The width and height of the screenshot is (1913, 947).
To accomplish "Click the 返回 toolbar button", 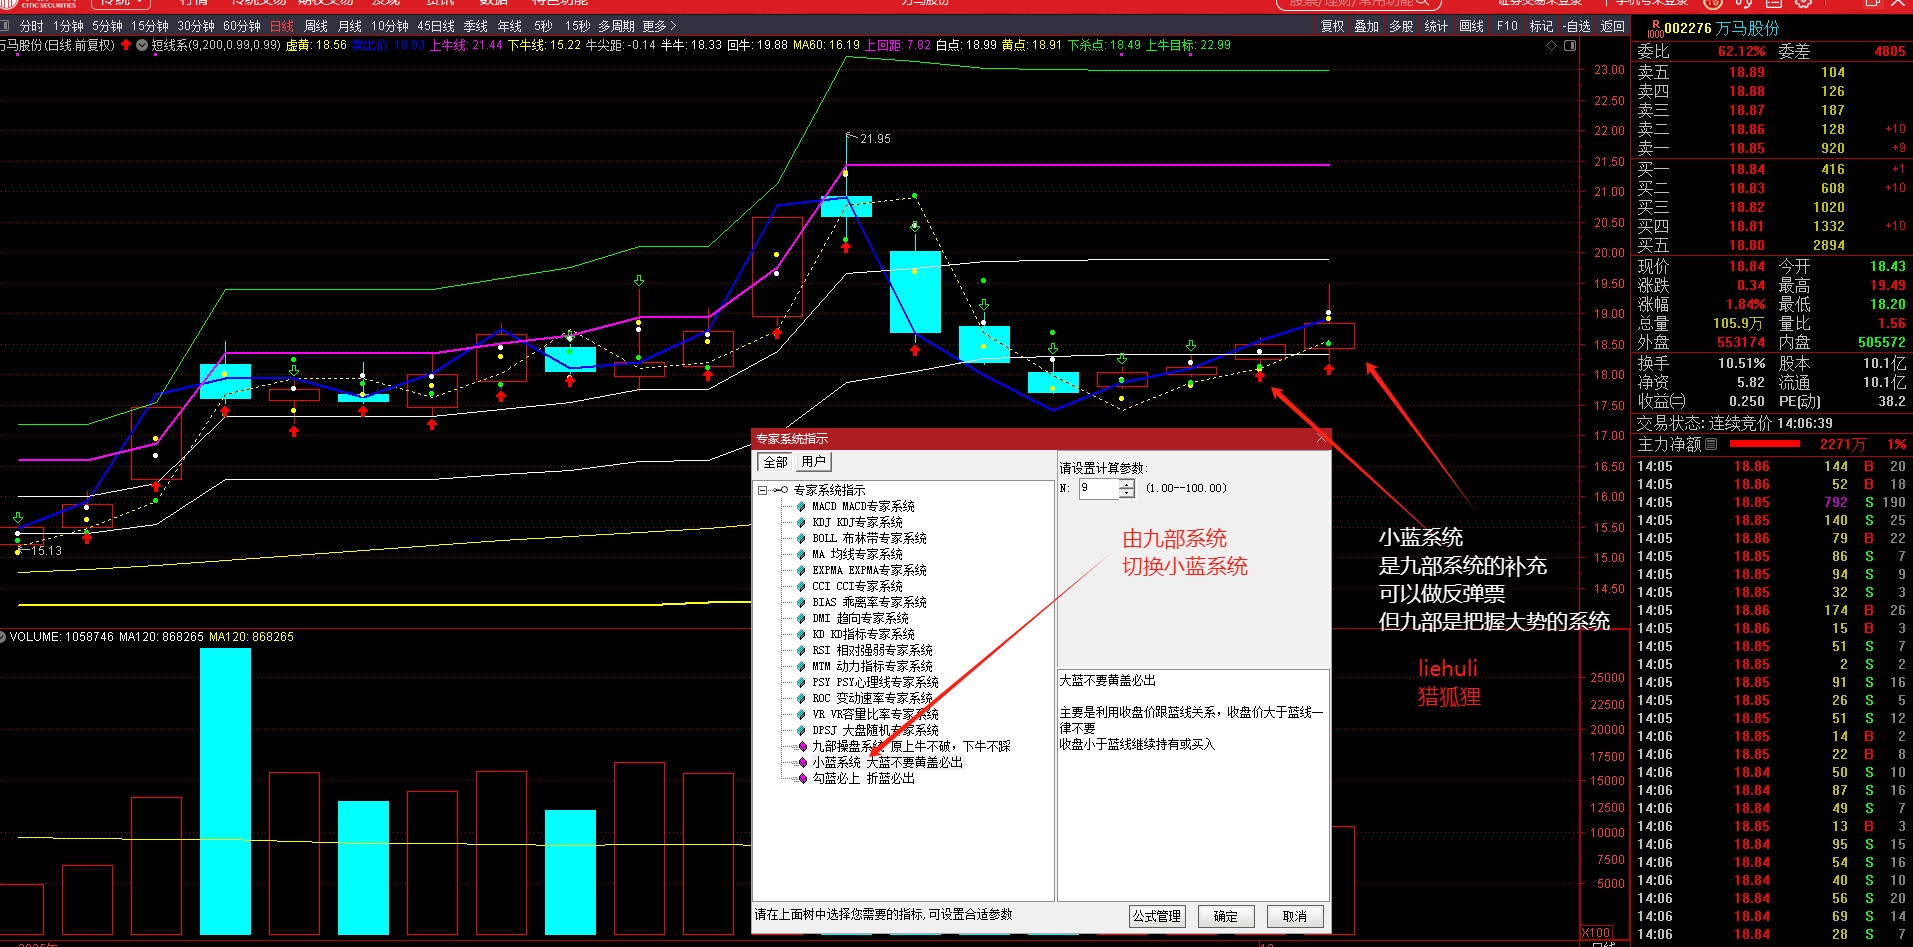I will pos(1613,26).
